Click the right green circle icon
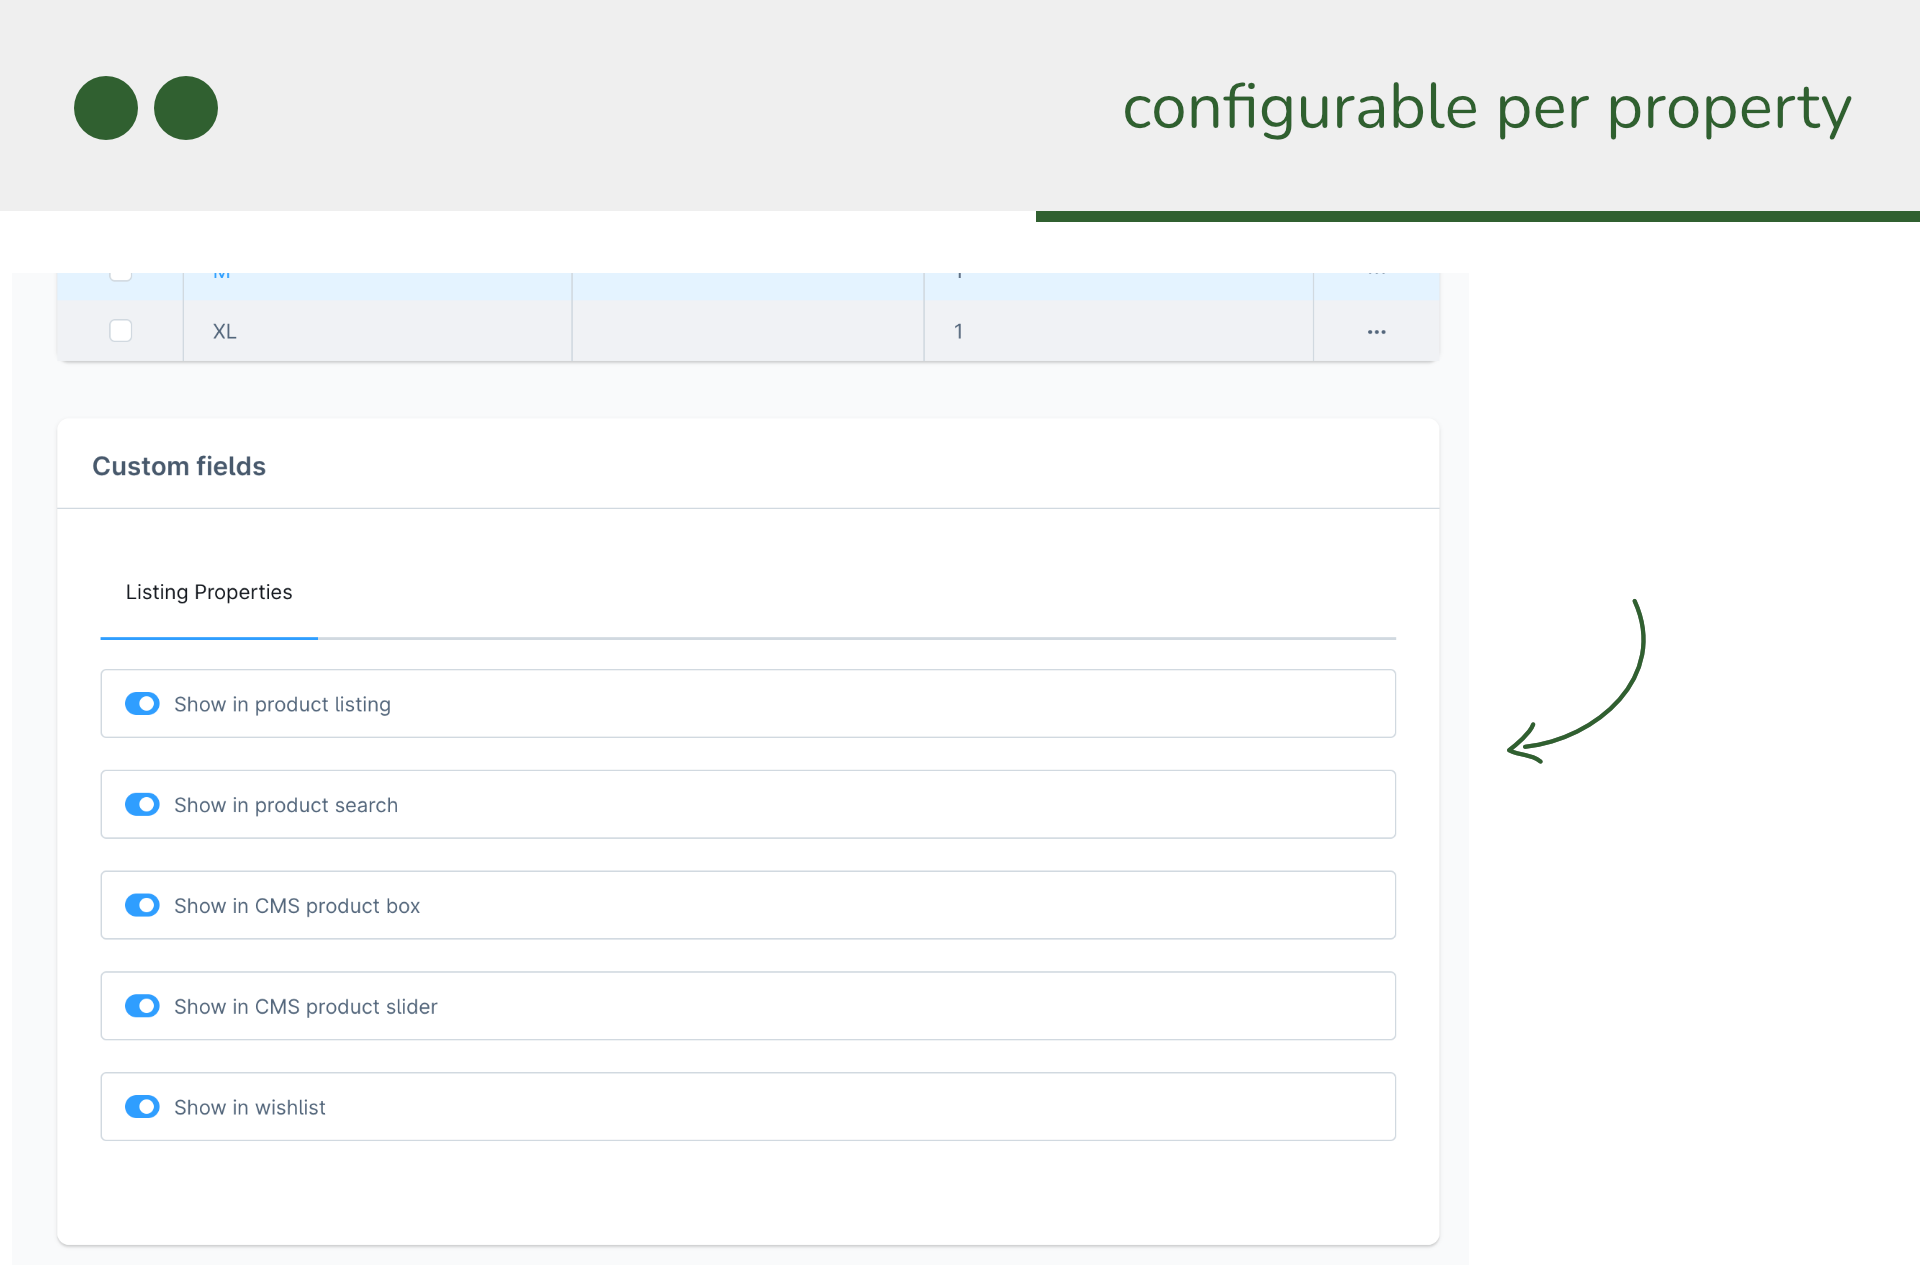Screen dimensions: 1920x1269 coord(186,108)
